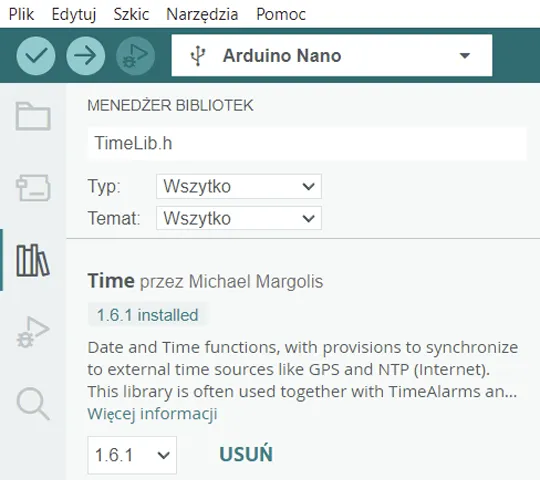Click the USUŃ button to remove library

246,454
